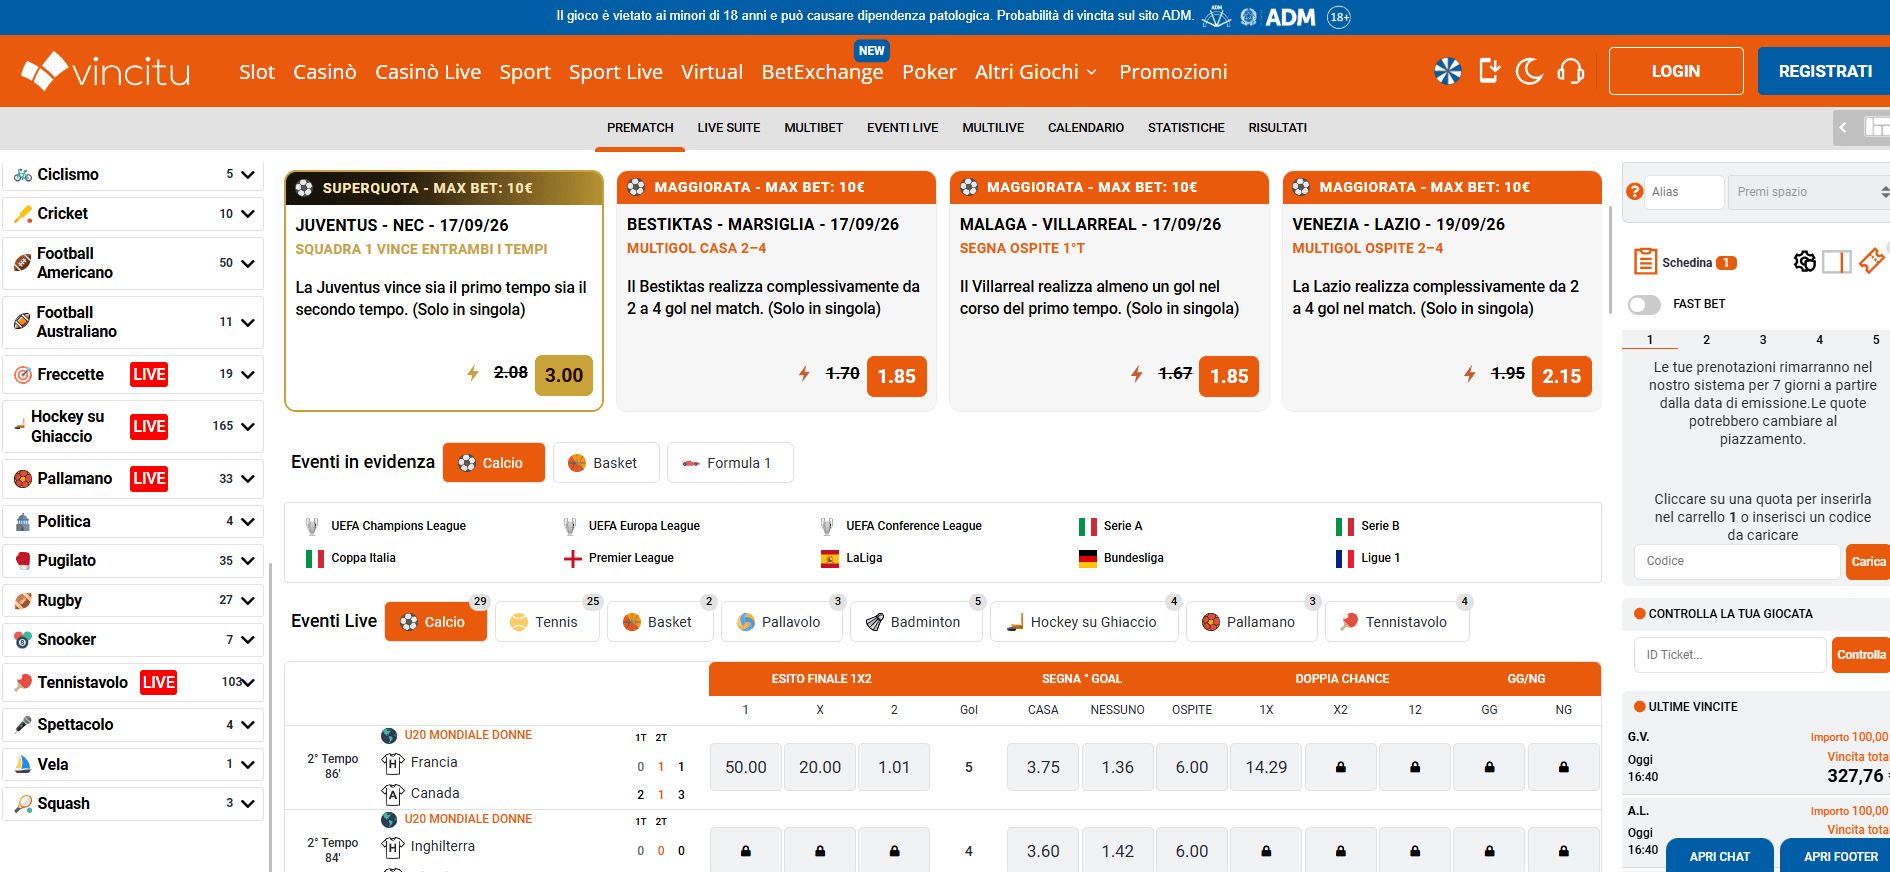The image size is (1890, 872).
Task: Expand the Cricket sport category
Action: point(248,214)
